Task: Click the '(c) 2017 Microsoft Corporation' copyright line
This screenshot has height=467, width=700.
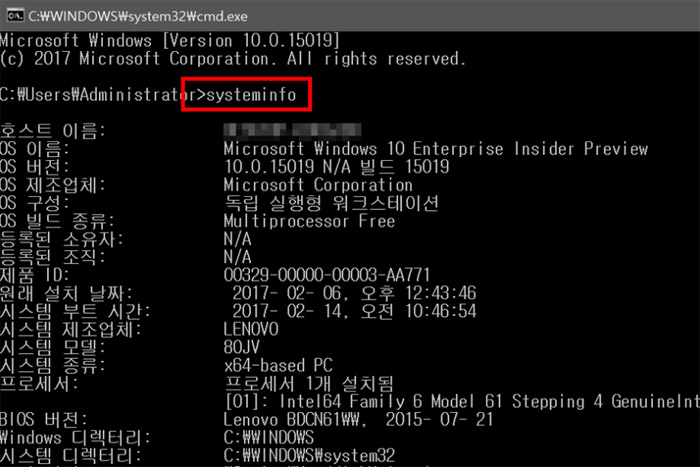Action: 233,58
